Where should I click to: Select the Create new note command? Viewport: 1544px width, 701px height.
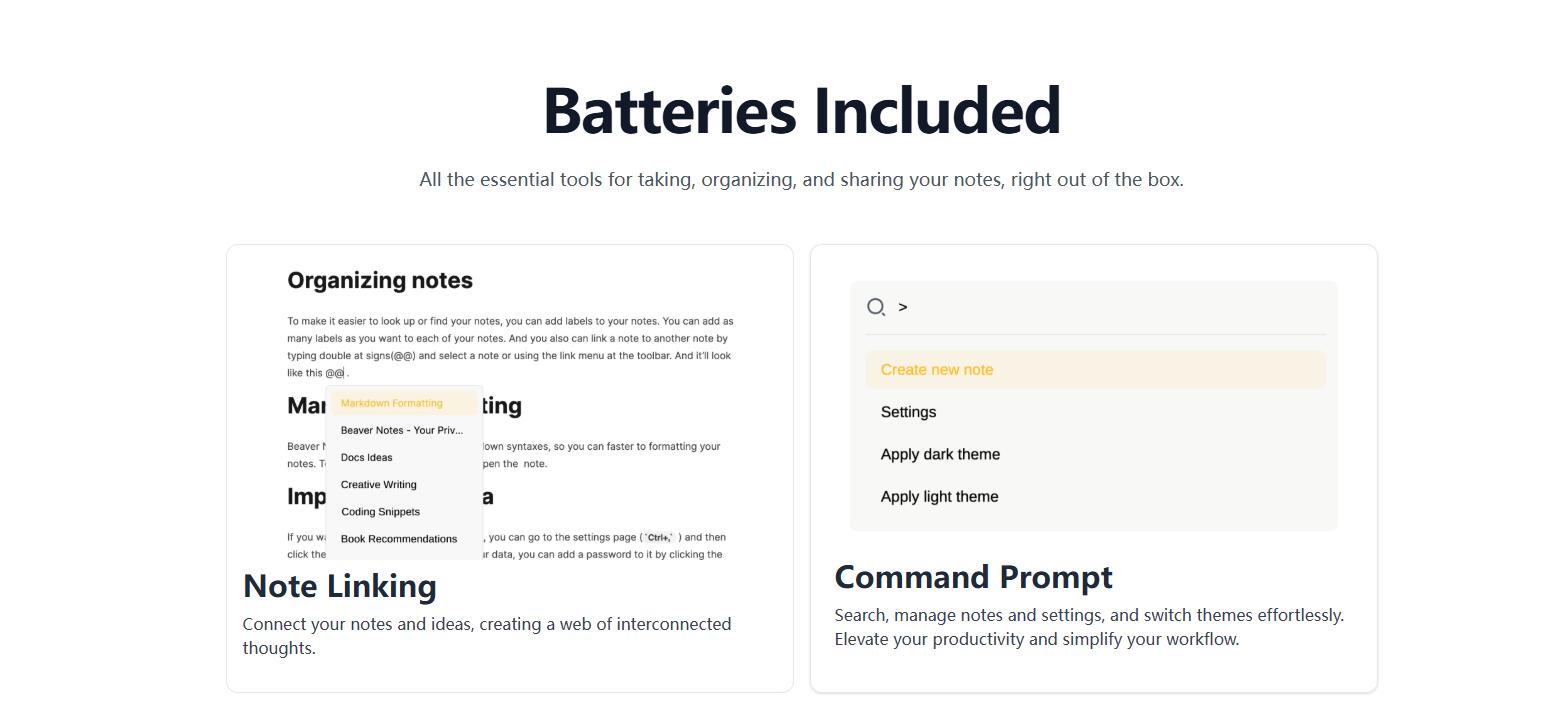click(1095, 370)
